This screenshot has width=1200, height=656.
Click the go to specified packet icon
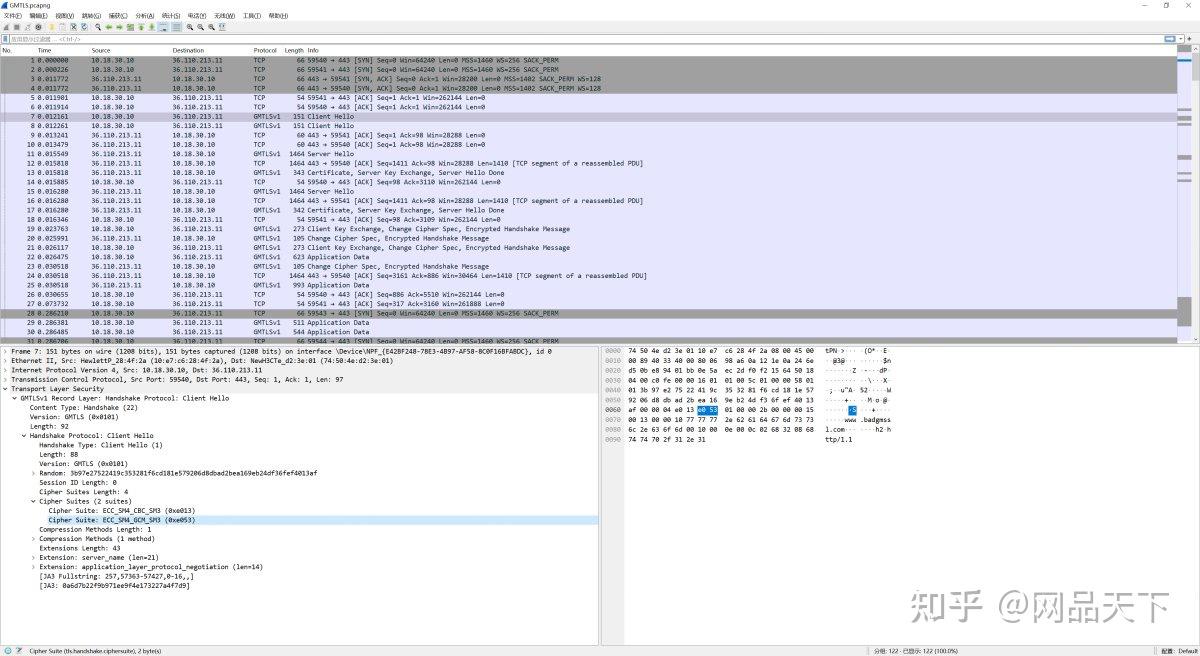(x=130, y=27)
